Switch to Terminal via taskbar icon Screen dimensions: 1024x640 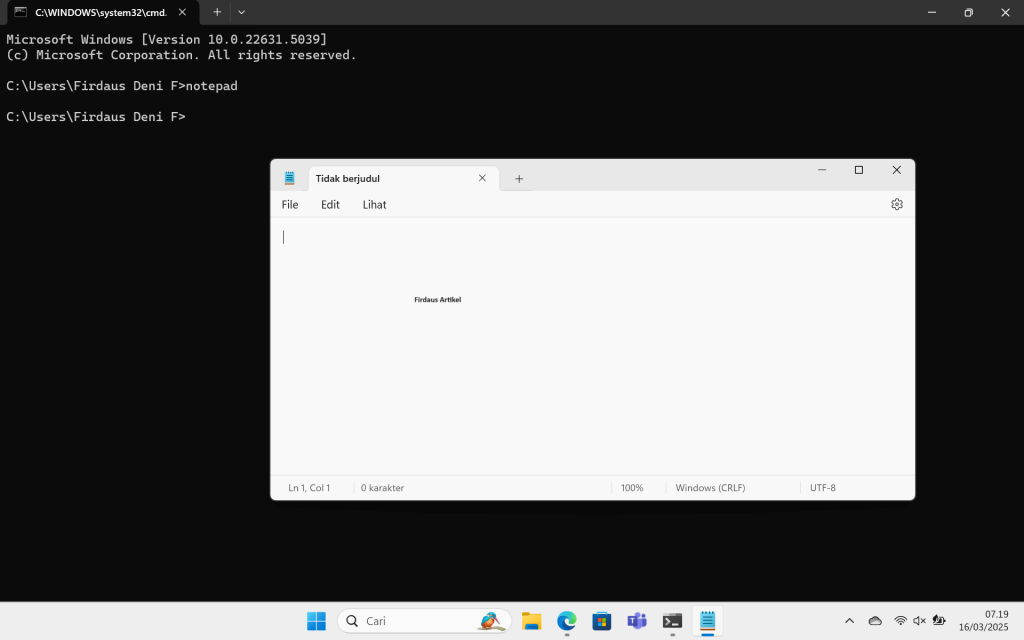coord(672,621)
